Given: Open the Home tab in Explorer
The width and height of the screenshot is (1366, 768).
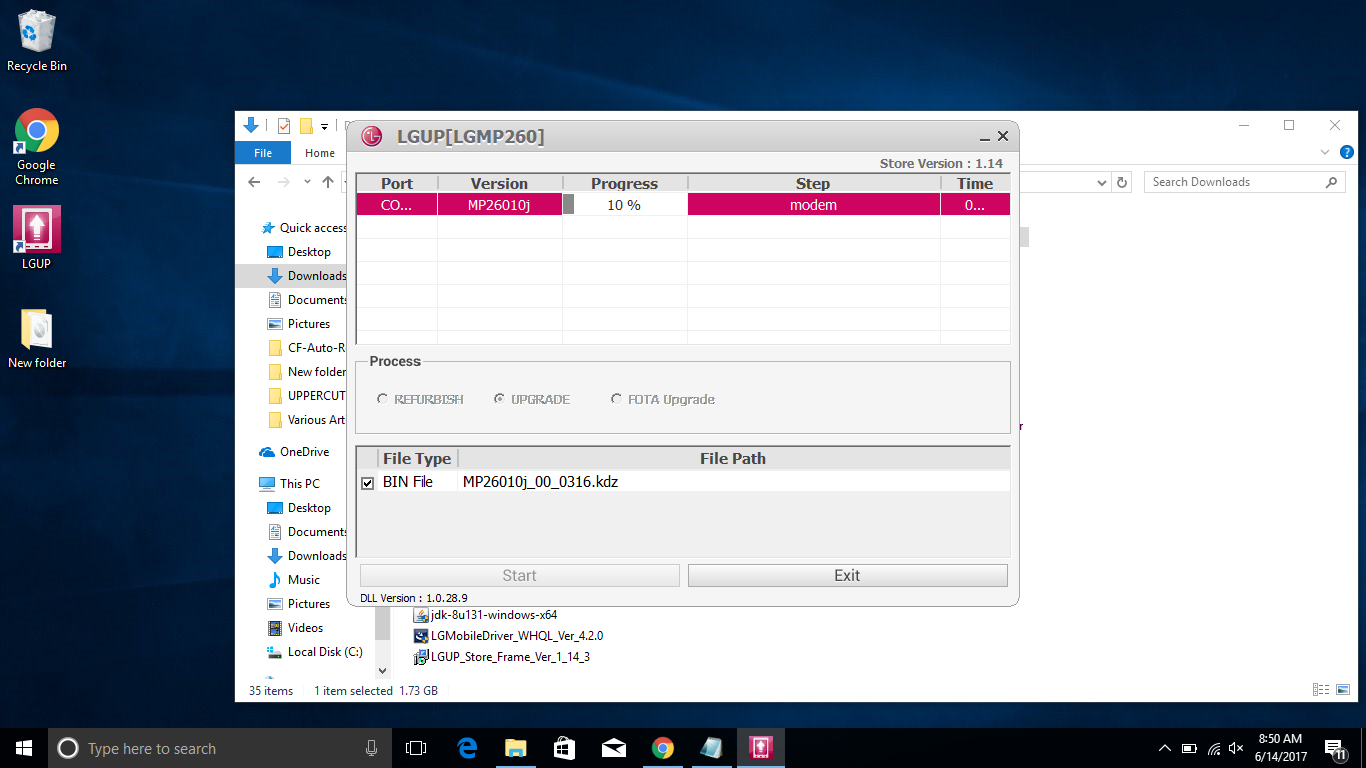Looking at the screenshot, I should point(320,153).
